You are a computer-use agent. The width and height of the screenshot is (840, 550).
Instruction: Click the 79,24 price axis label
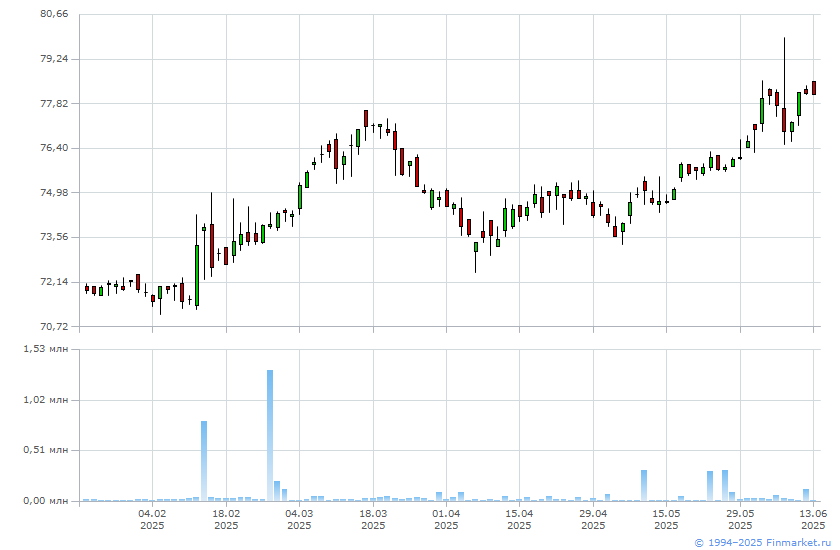(55, 58)
